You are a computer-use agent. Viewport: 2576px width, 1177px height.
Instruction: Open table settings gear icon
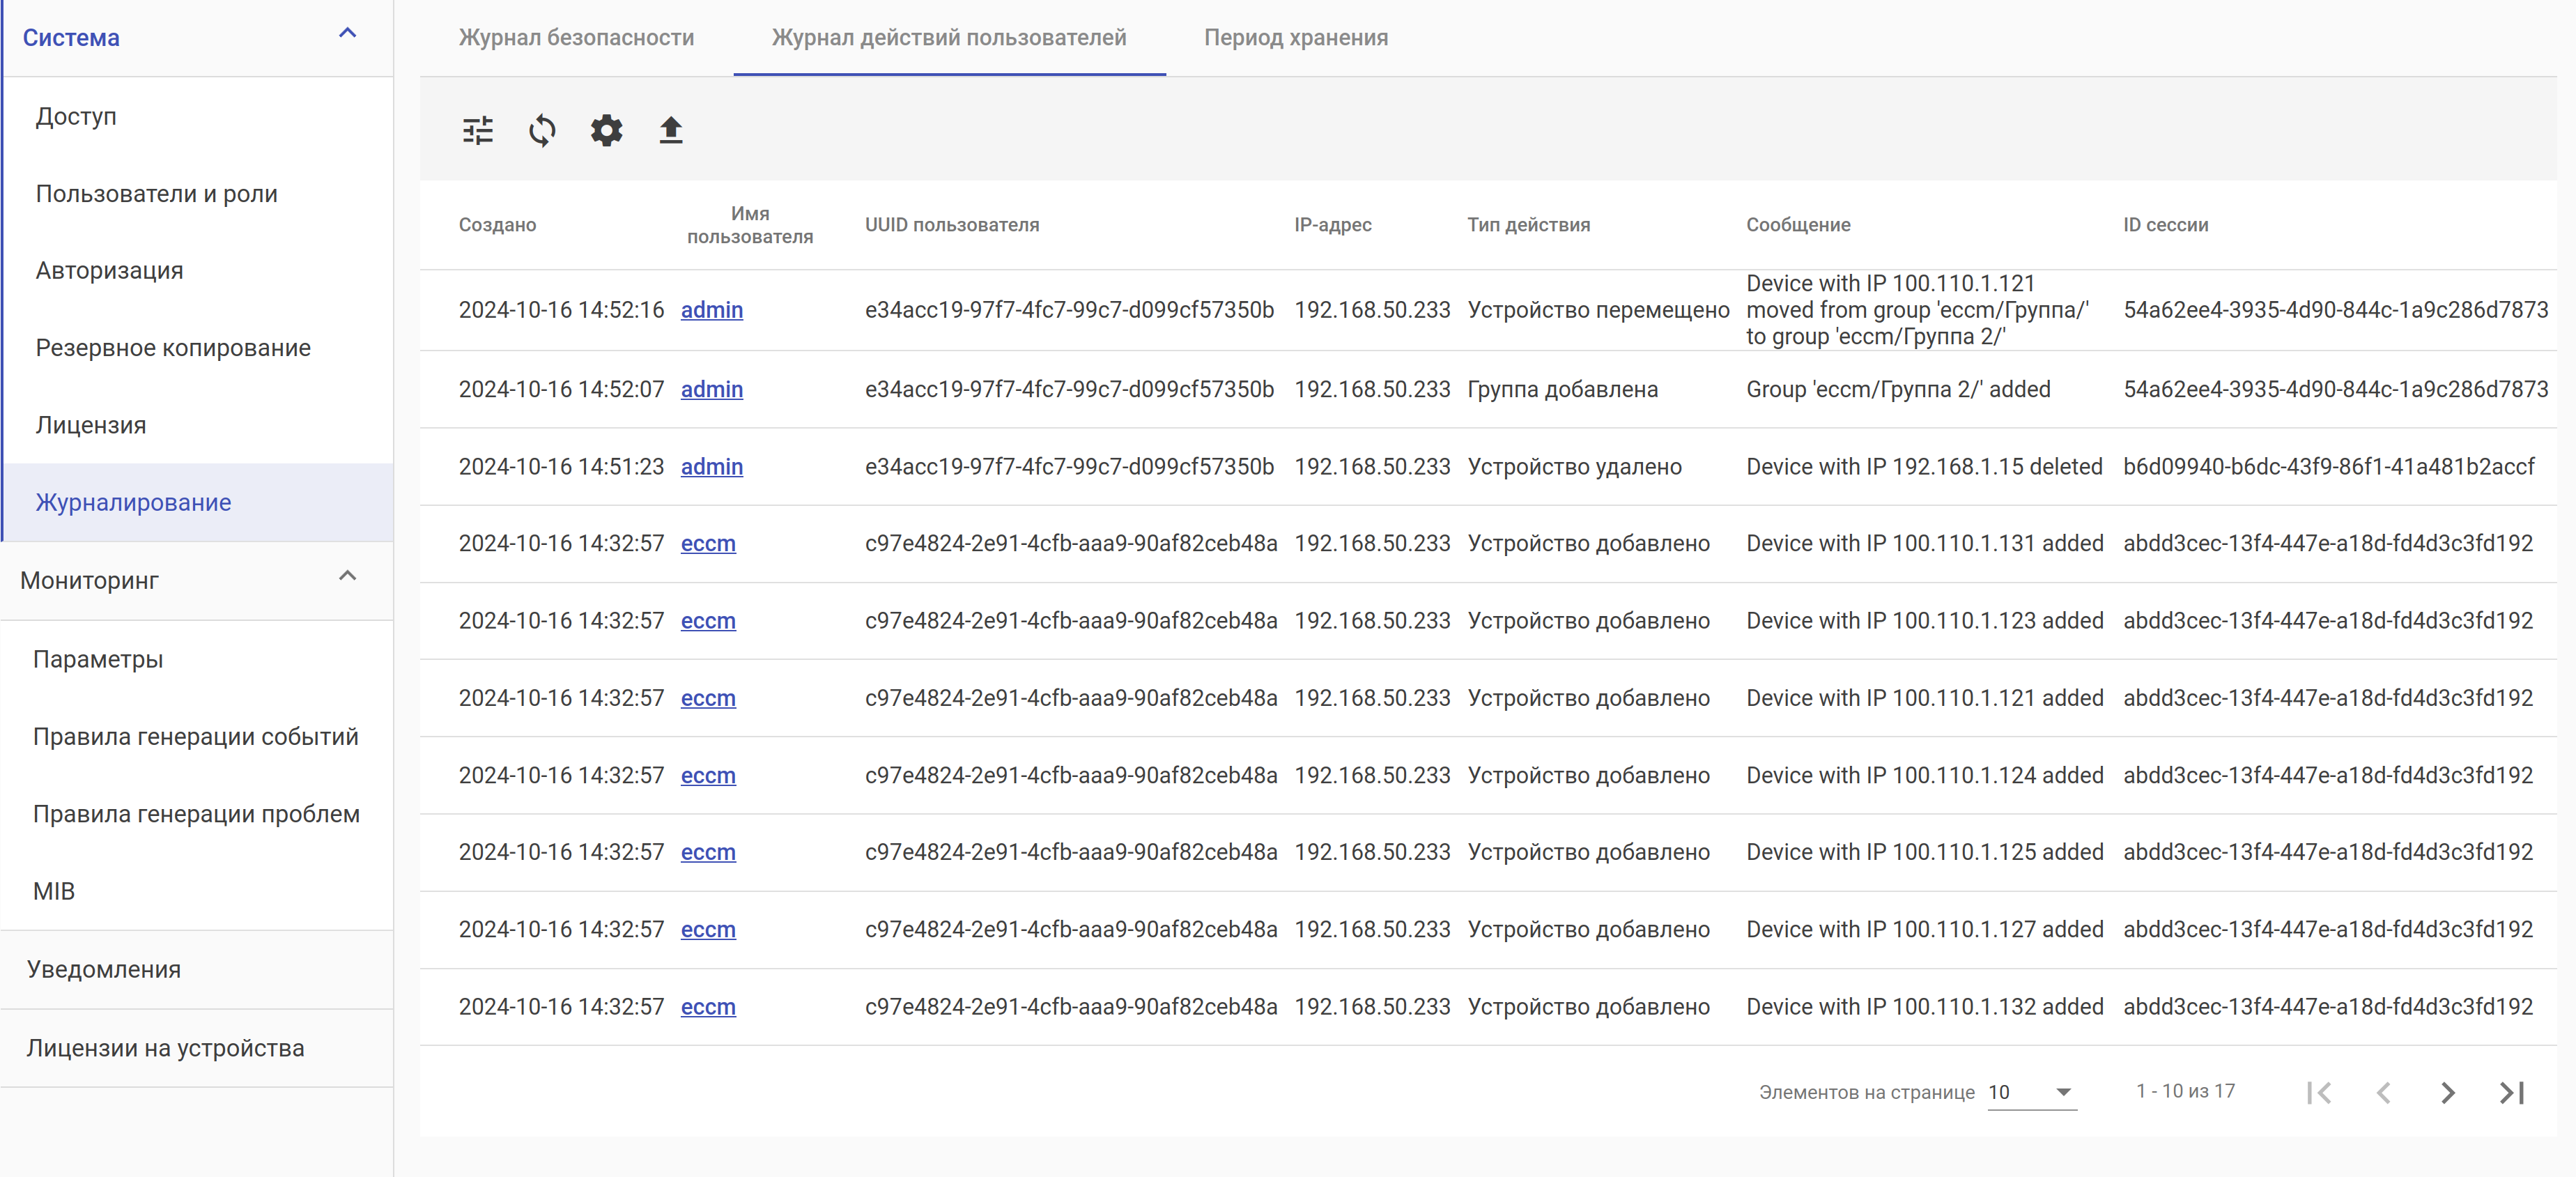(x=606, y=130)
